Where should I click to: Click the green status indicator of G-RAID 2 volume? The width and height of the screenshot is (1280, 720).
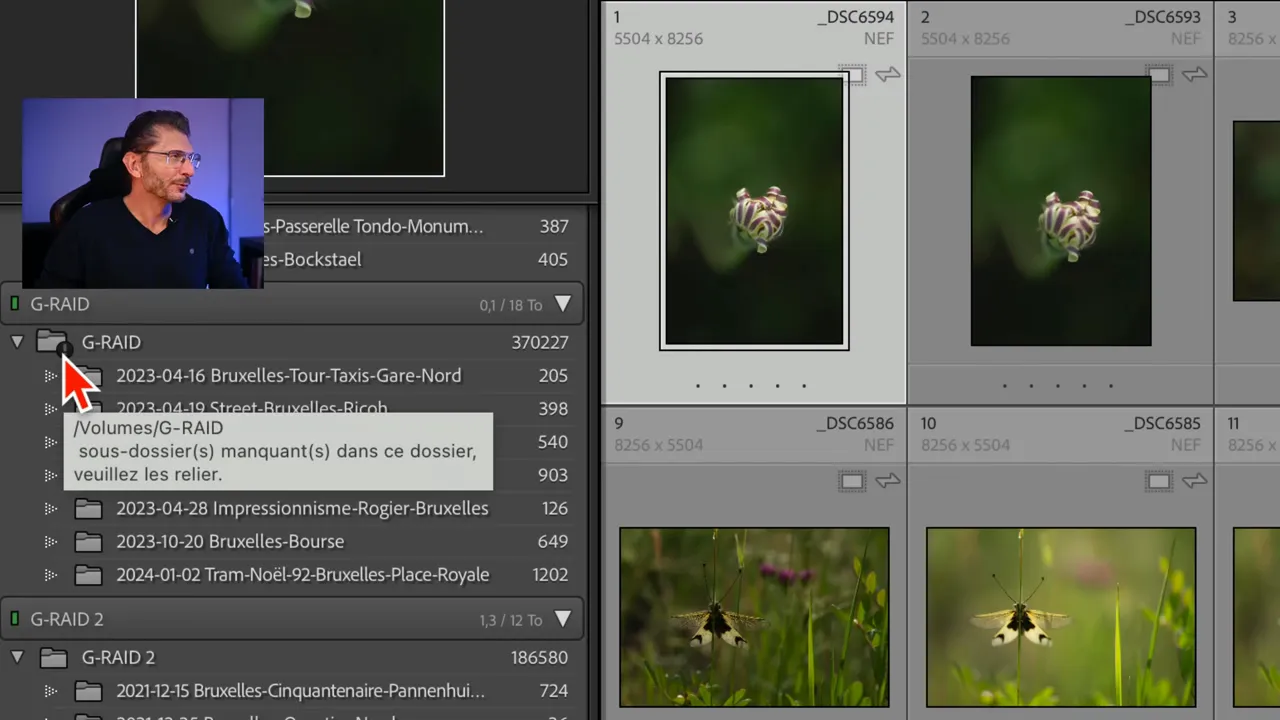point(15,619)
